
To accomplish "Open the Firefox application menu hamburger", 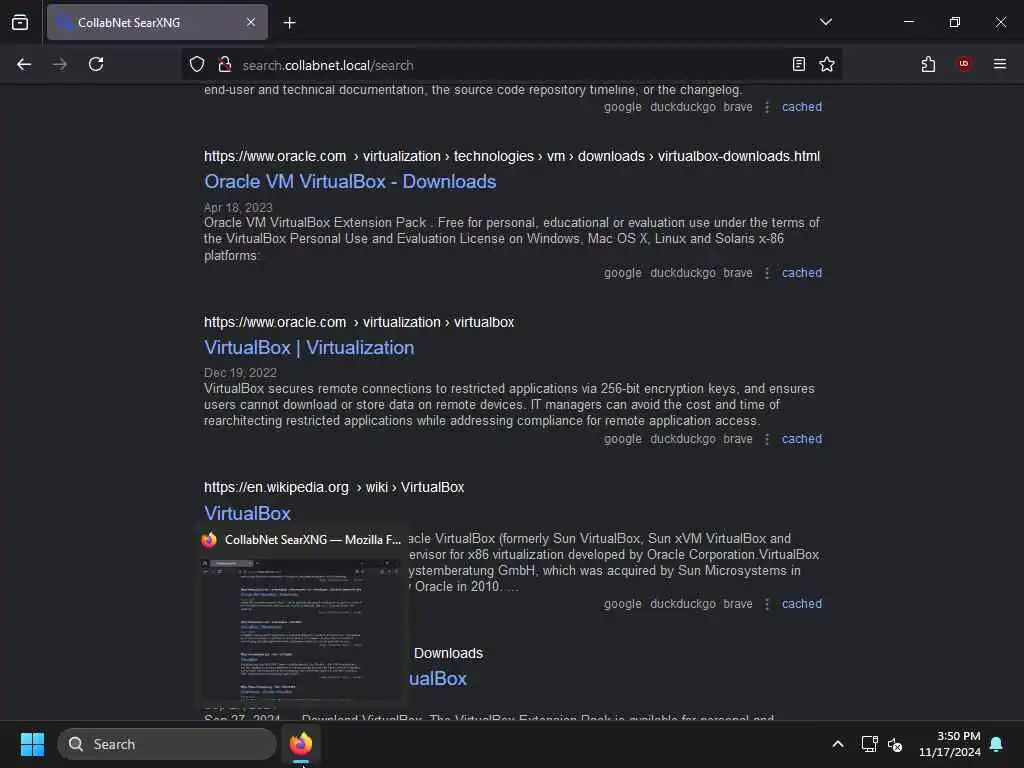I will coord(999,64).
